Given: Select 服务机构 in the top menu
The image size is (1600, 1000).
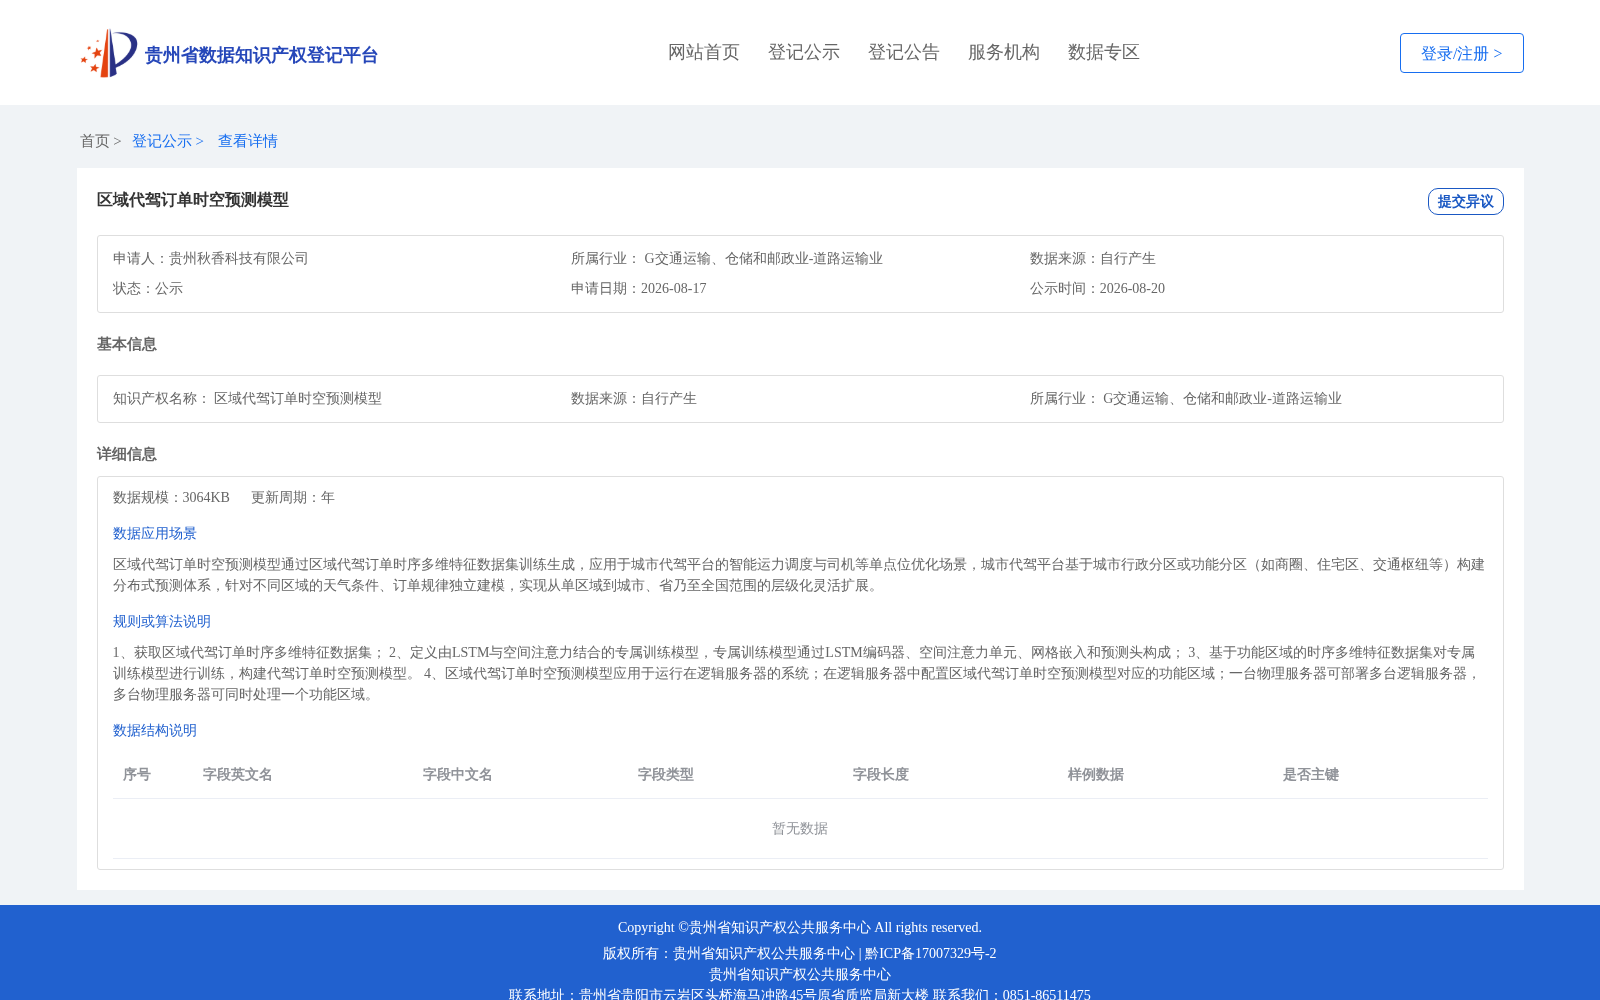Looking at the screenshot, I should (x=1004, y=52).
